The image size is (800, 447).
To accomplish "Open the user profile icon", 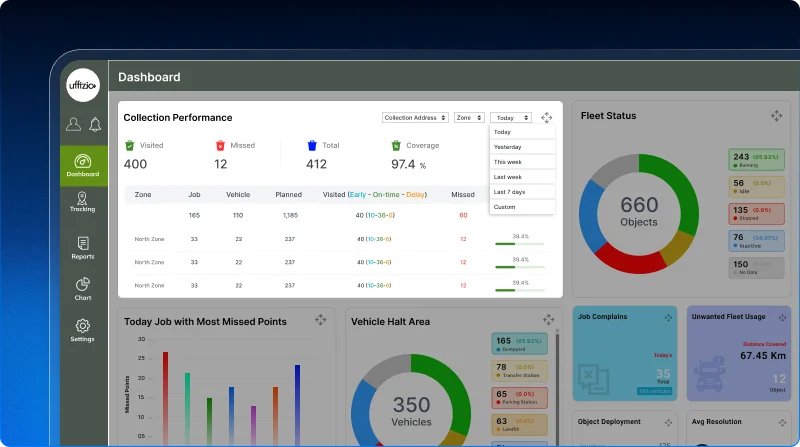I will click(73, 124).
